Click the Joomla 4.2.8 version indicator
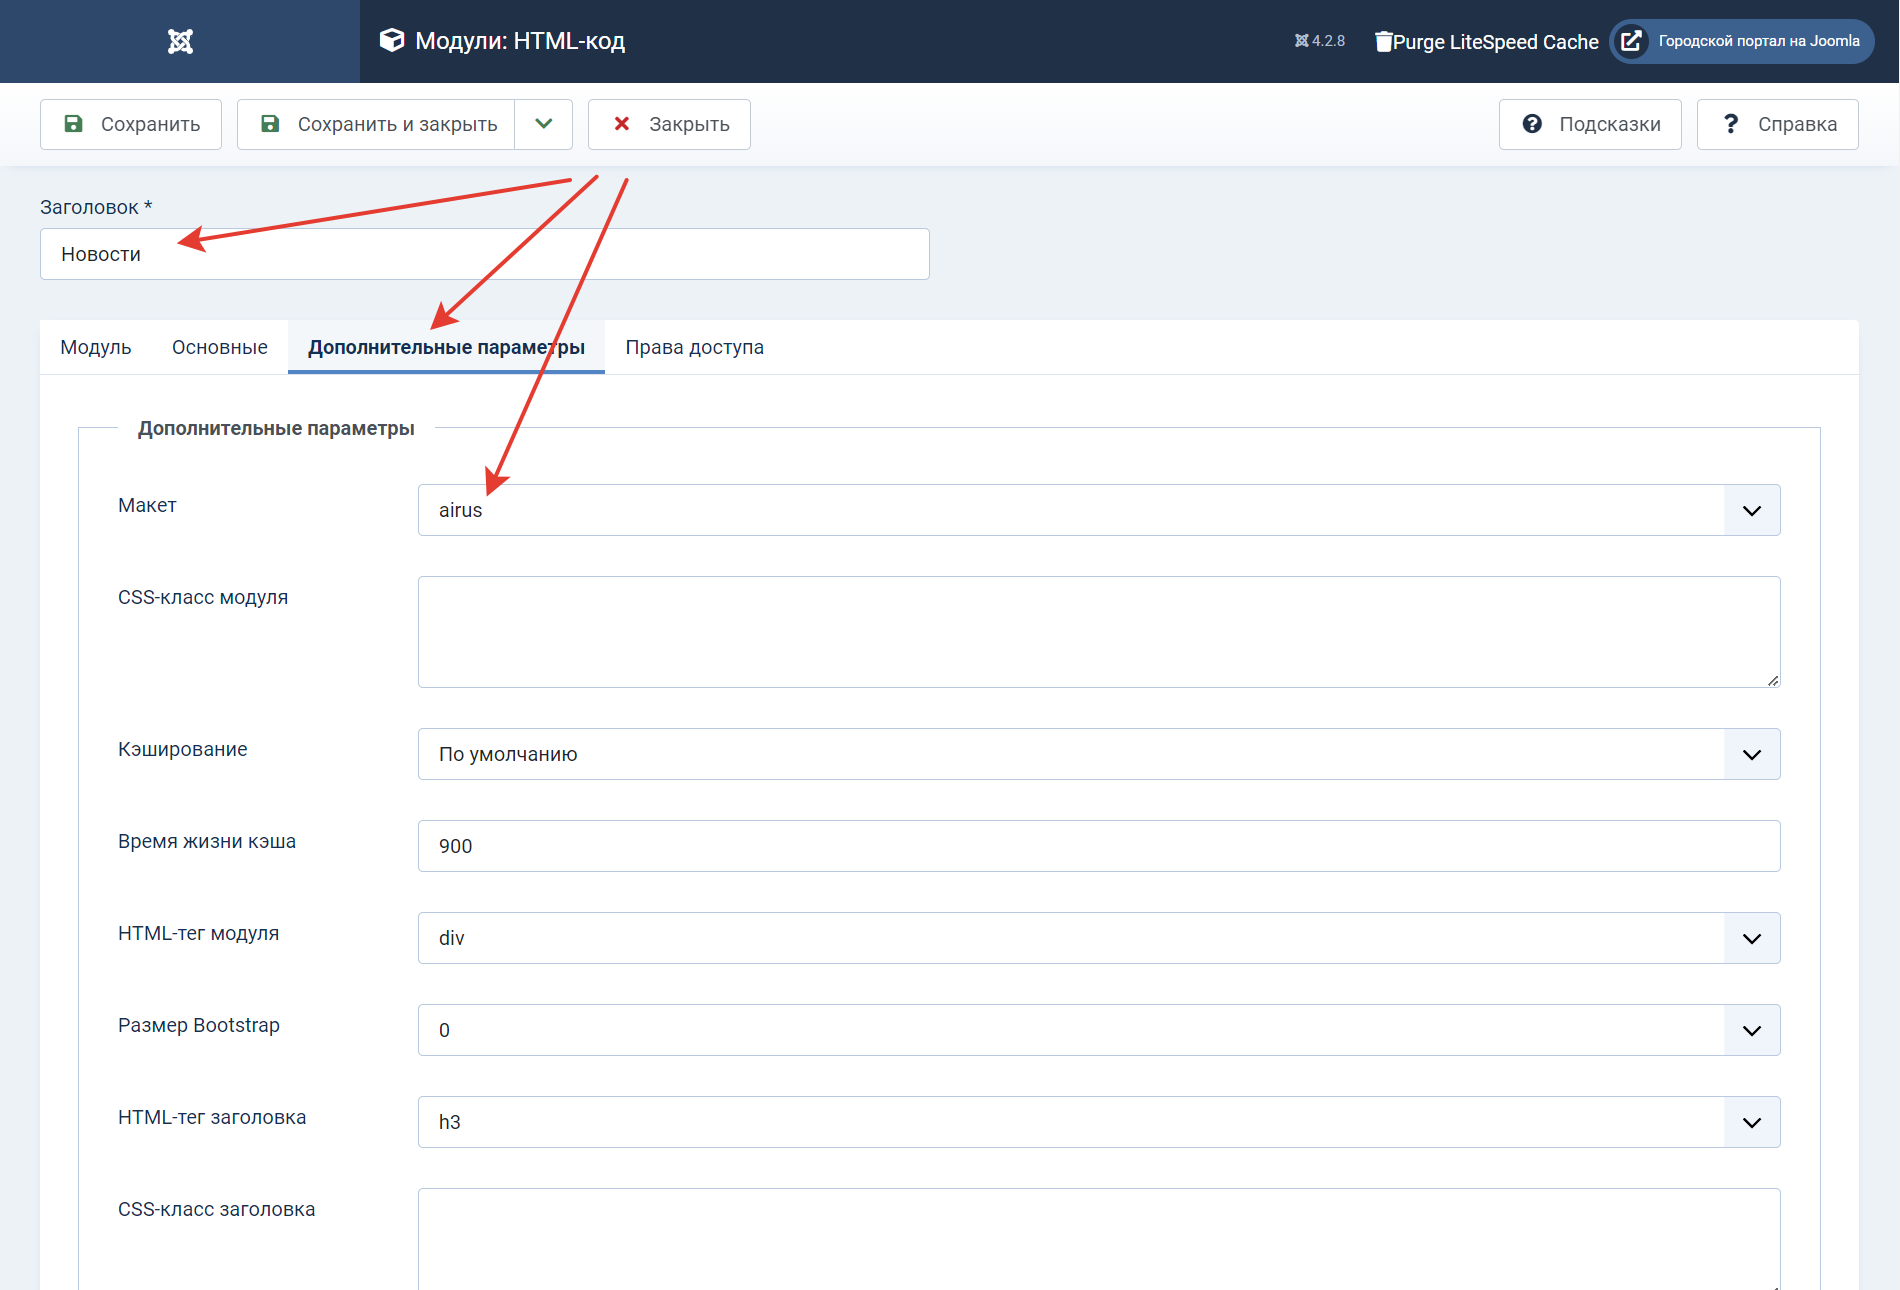Screen dimensions: 1900x1290 (1320, 41)
